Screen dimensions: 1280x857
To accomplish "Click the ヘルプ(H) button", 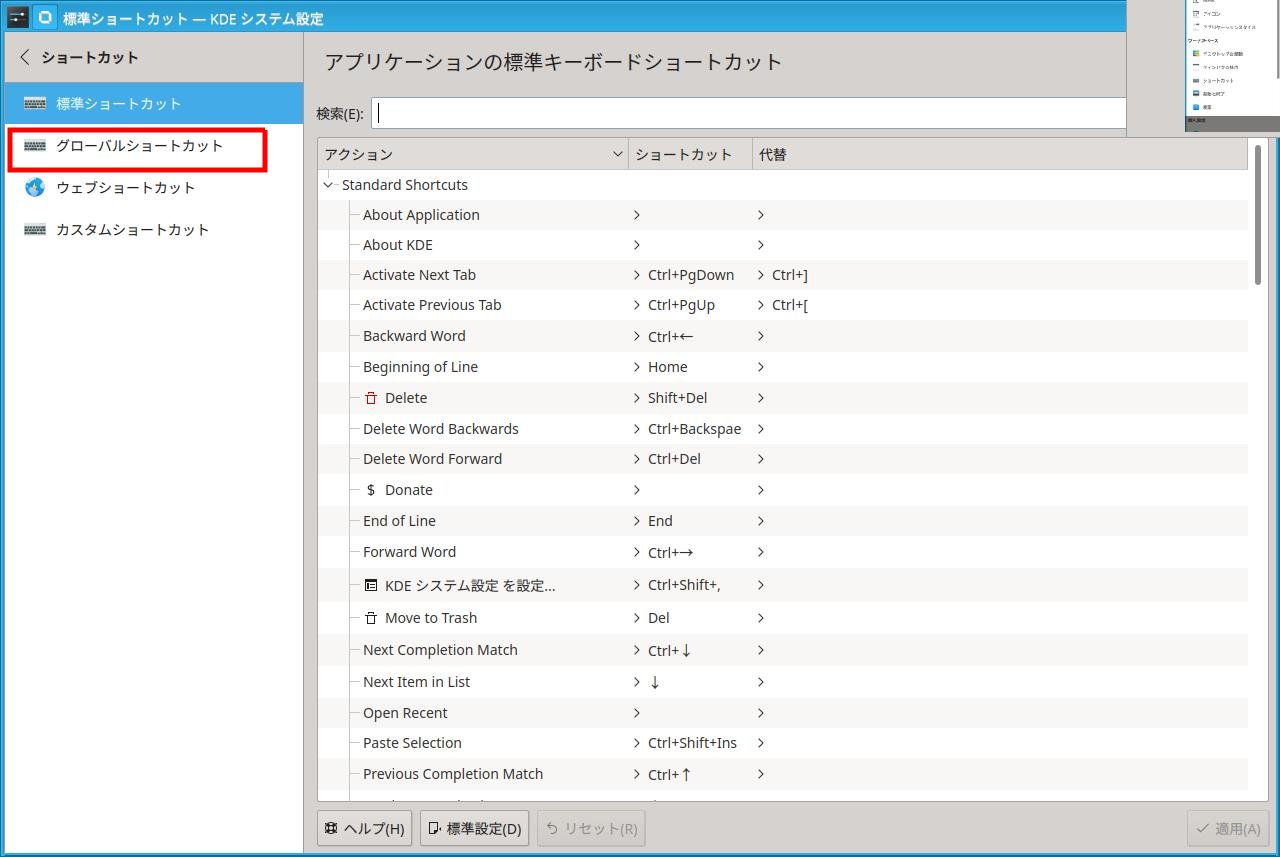I will [x=364, y=828].
